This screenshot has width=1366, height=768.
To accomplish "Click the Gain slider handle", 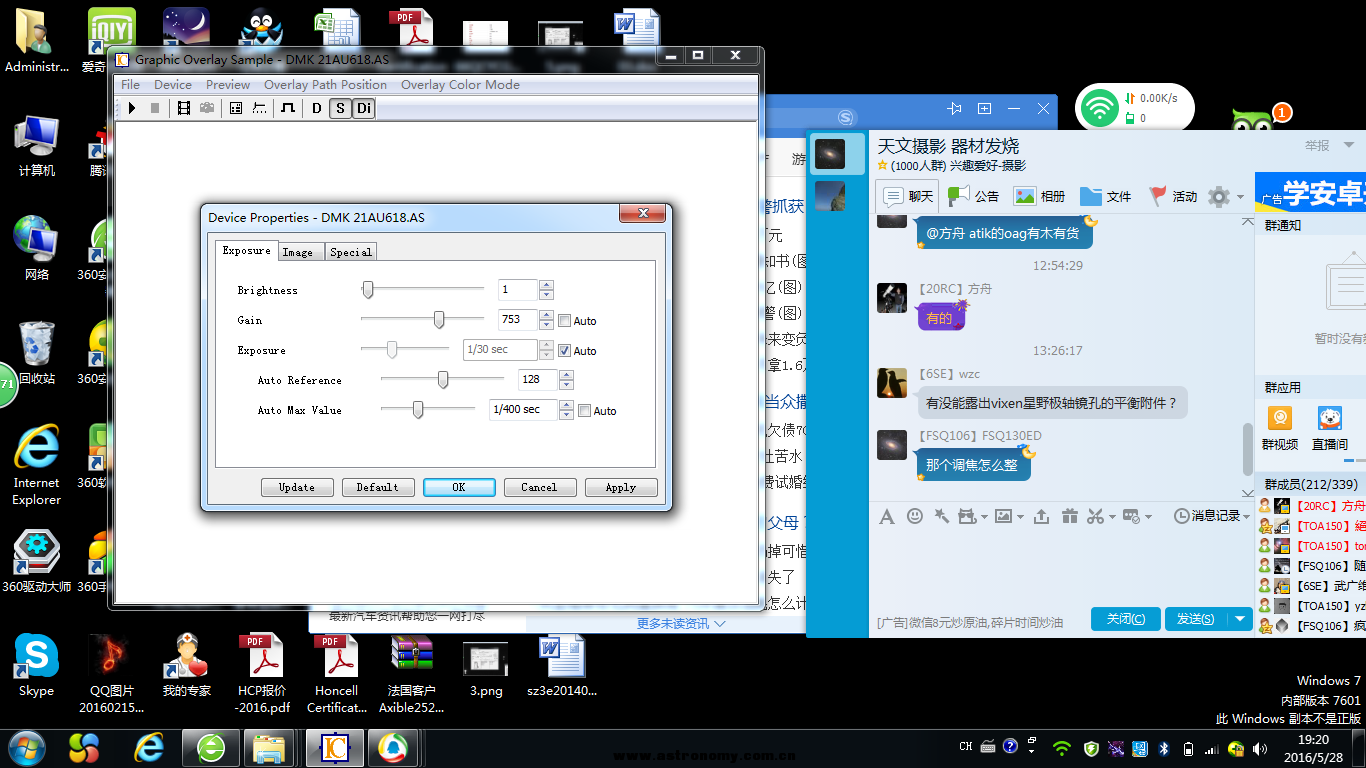I will (x=439, y=320).
